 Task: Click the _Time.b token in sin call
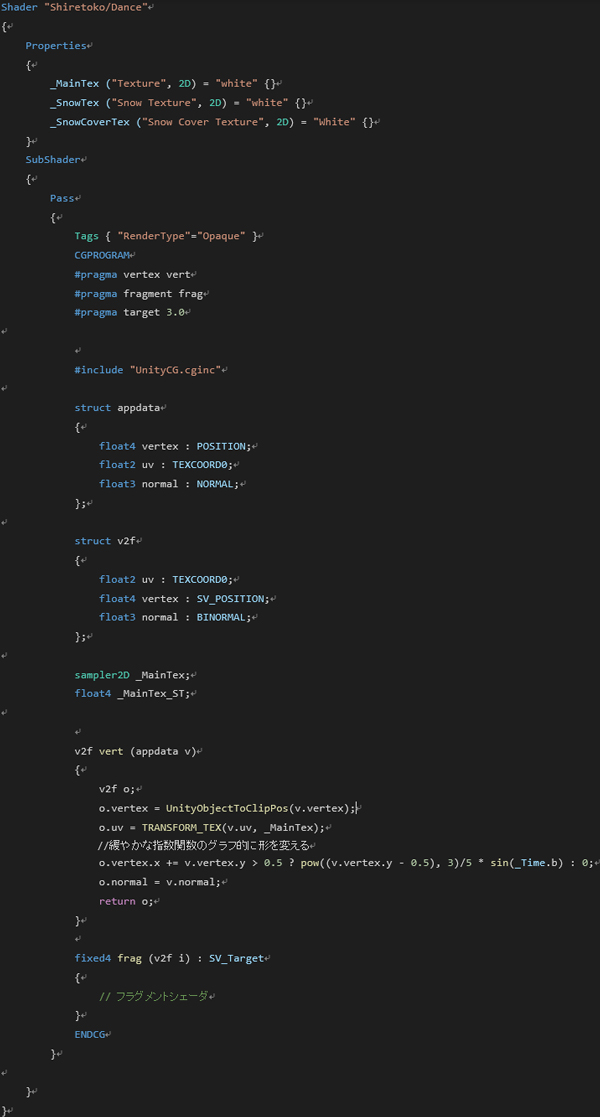click(528, 863)
